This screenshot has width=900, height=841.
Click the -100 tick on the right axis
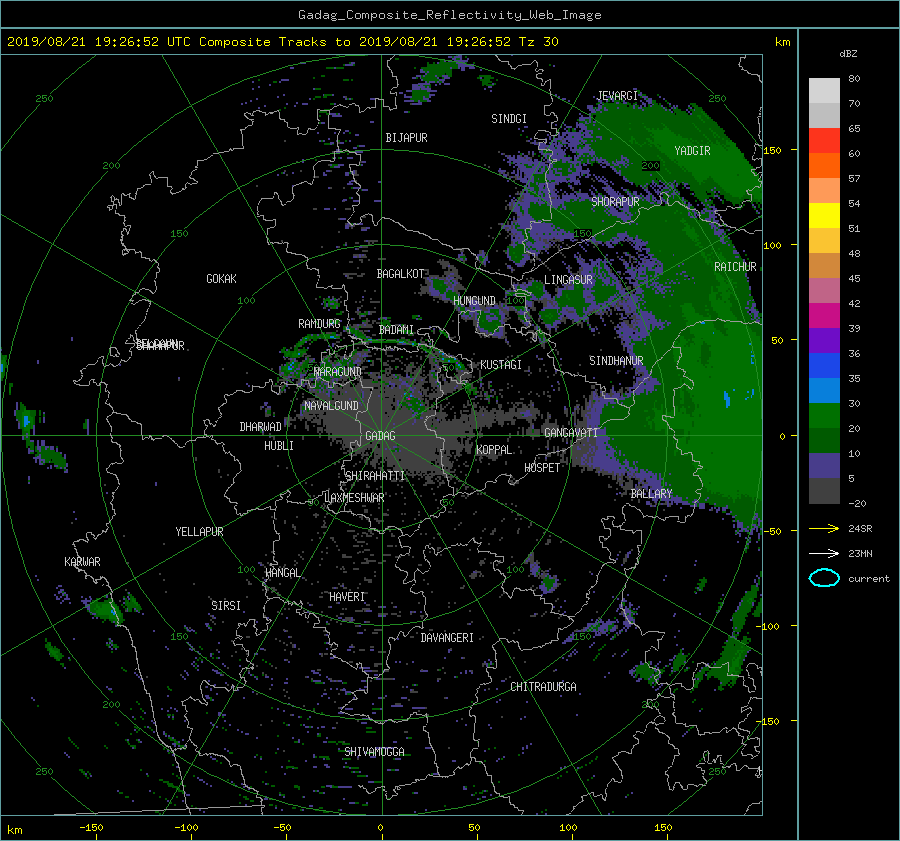[x=769, y=626]
